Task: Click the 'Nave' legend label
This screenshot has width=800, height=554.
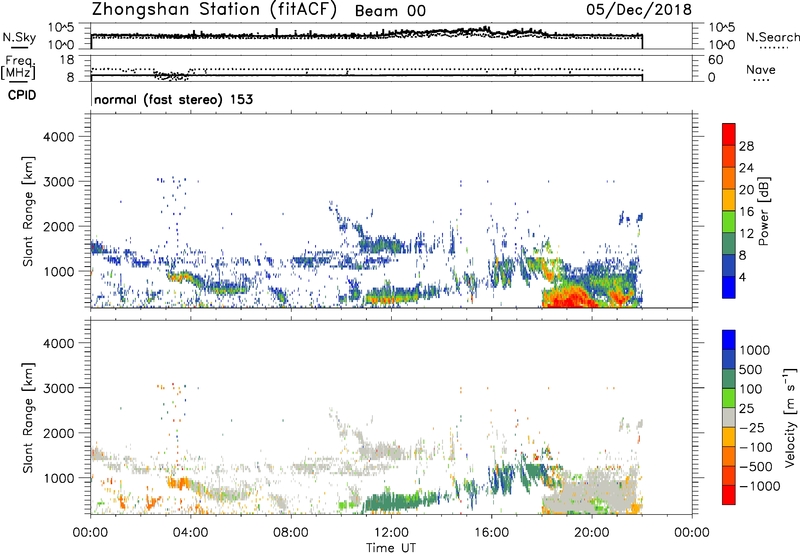Action: (760, 70)
